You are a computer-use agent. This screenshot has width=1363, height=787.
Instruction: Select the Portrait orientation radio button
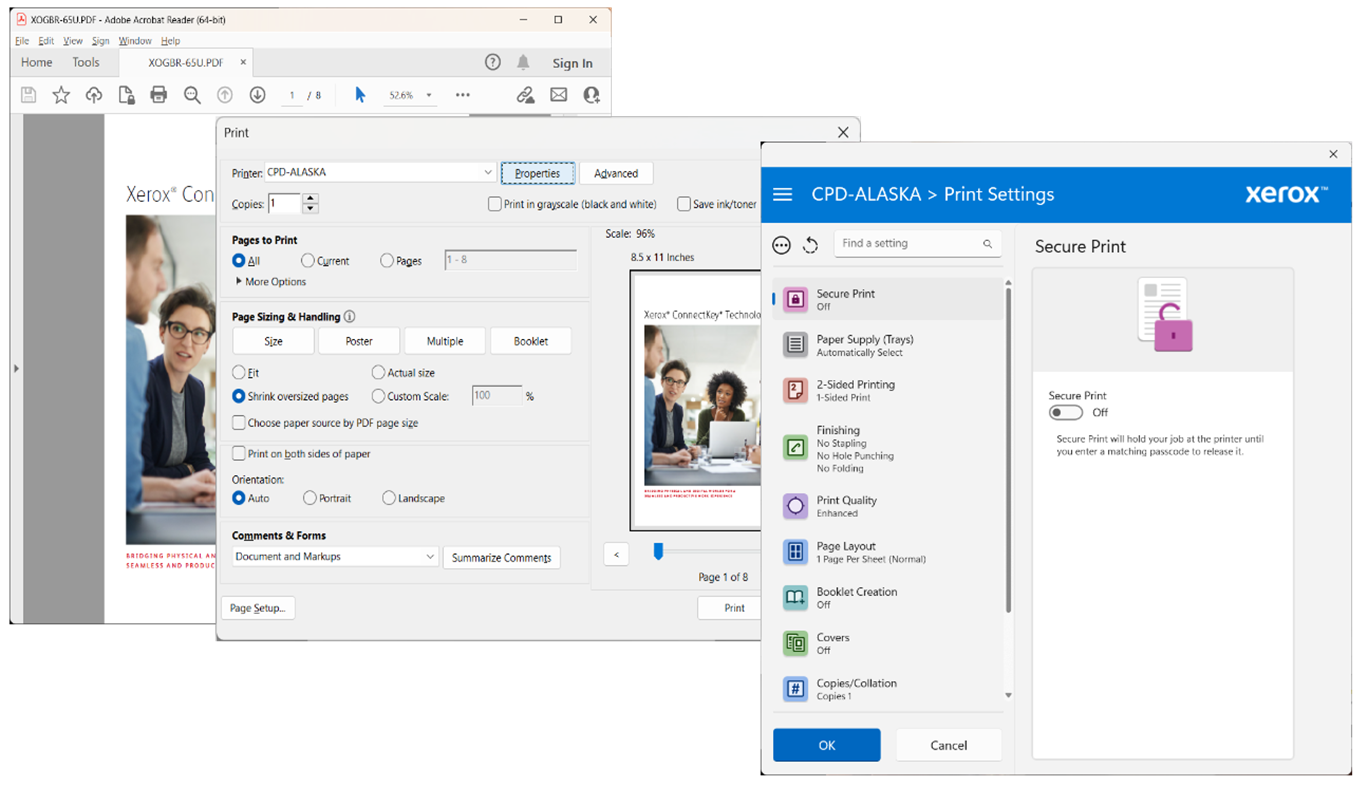click(310, 498)
